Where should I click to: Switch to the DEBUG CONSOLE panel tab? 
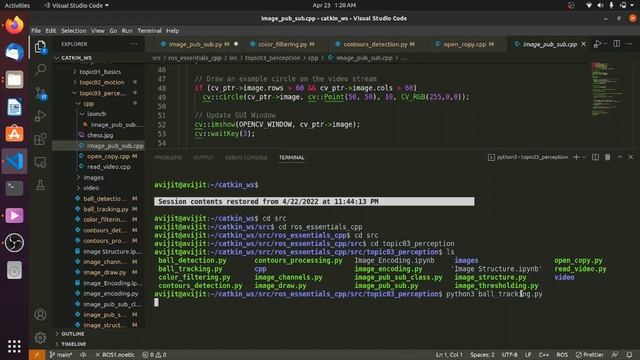tap(246, 158)
